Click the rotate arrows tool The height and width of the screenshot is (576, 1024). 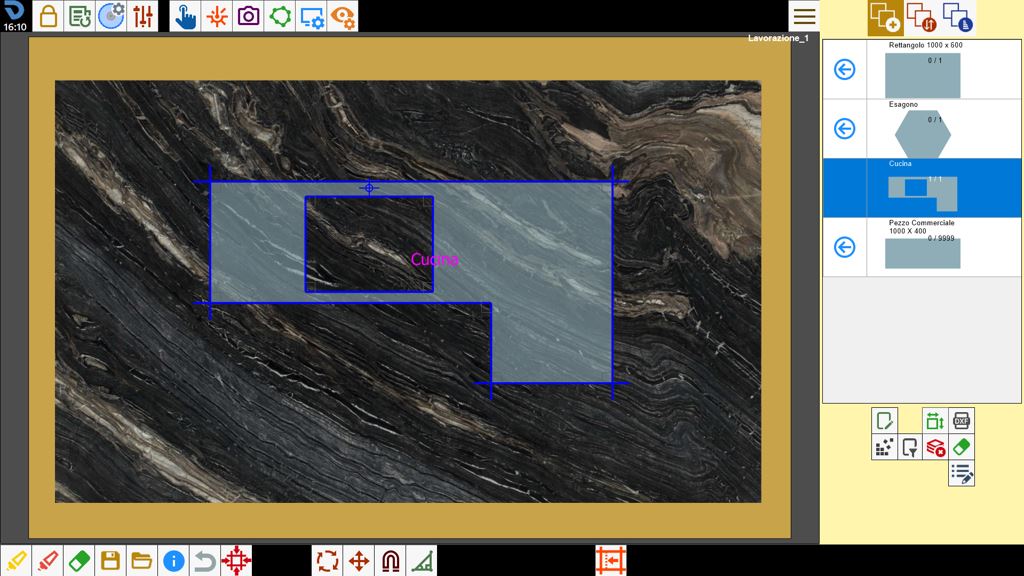point(327,561)
